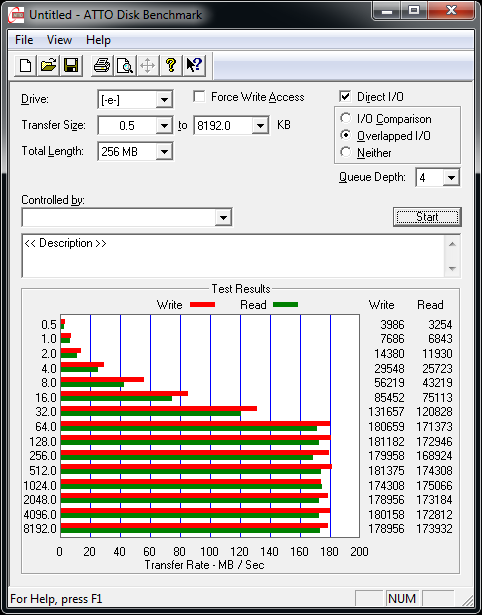The height and width of the screenshot is (615, 482).
Task: Click the yellow question mark About icon
Action: point(171,65)
